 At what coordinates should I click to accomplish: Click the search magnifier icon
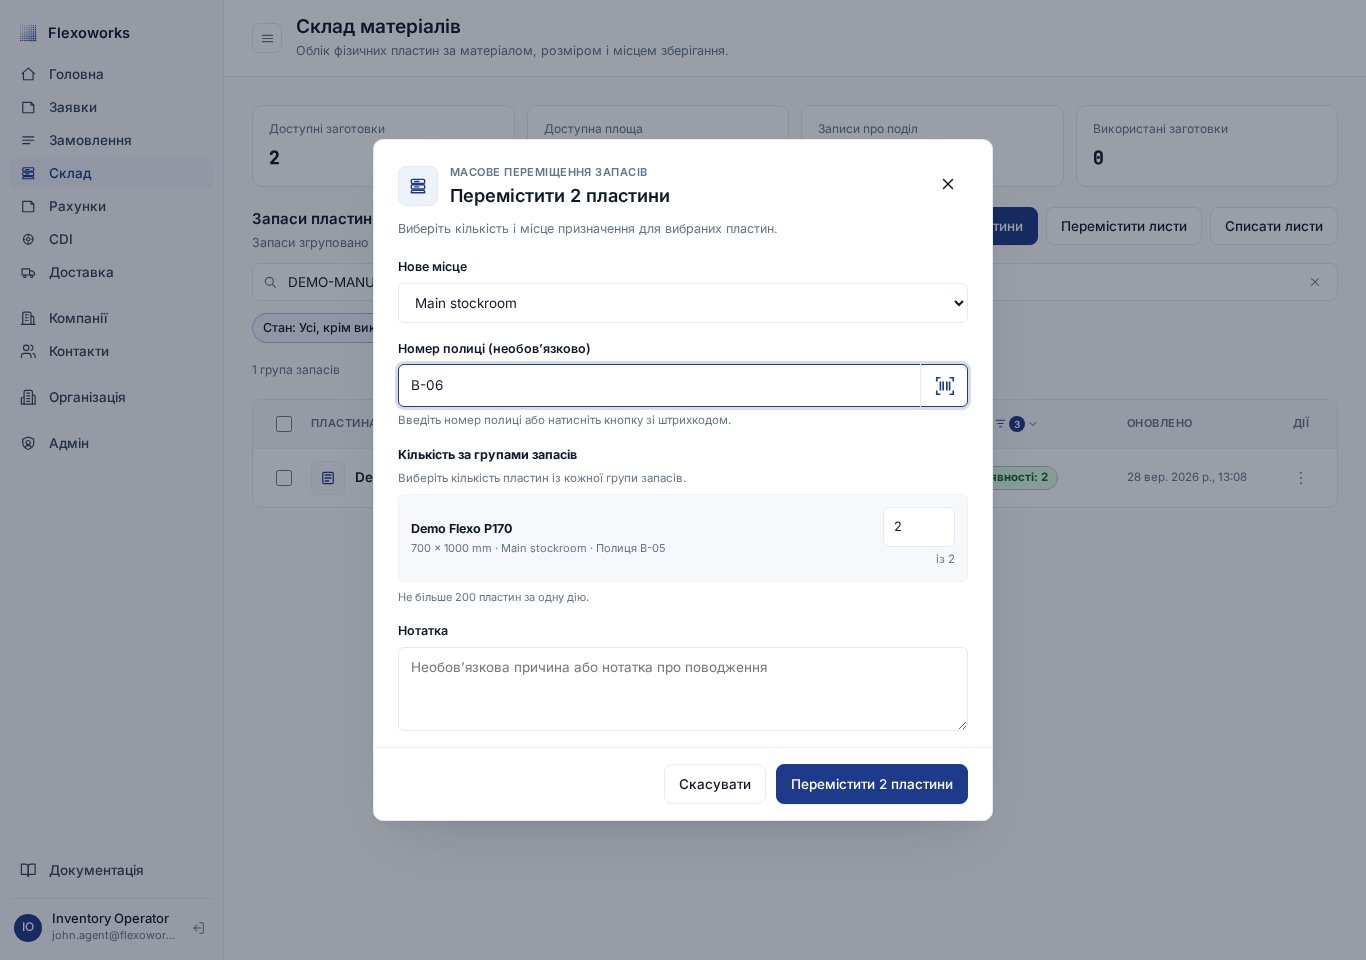click(270, 282)
